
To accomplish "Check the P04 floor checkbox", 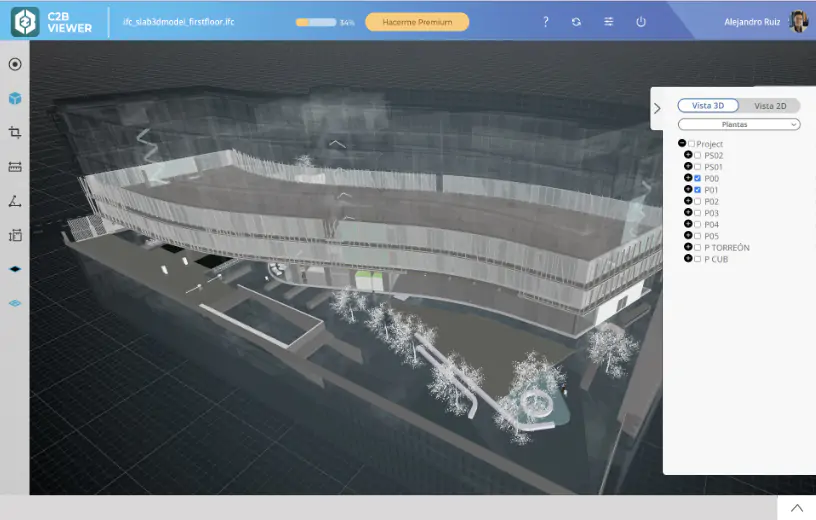I will [698, 224].
